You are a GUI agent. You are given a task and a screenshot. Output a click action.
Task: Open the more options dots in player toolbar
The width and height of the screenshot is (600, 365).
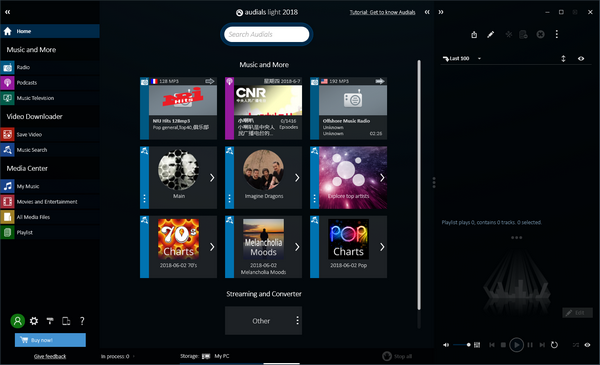tap(556, 34)
